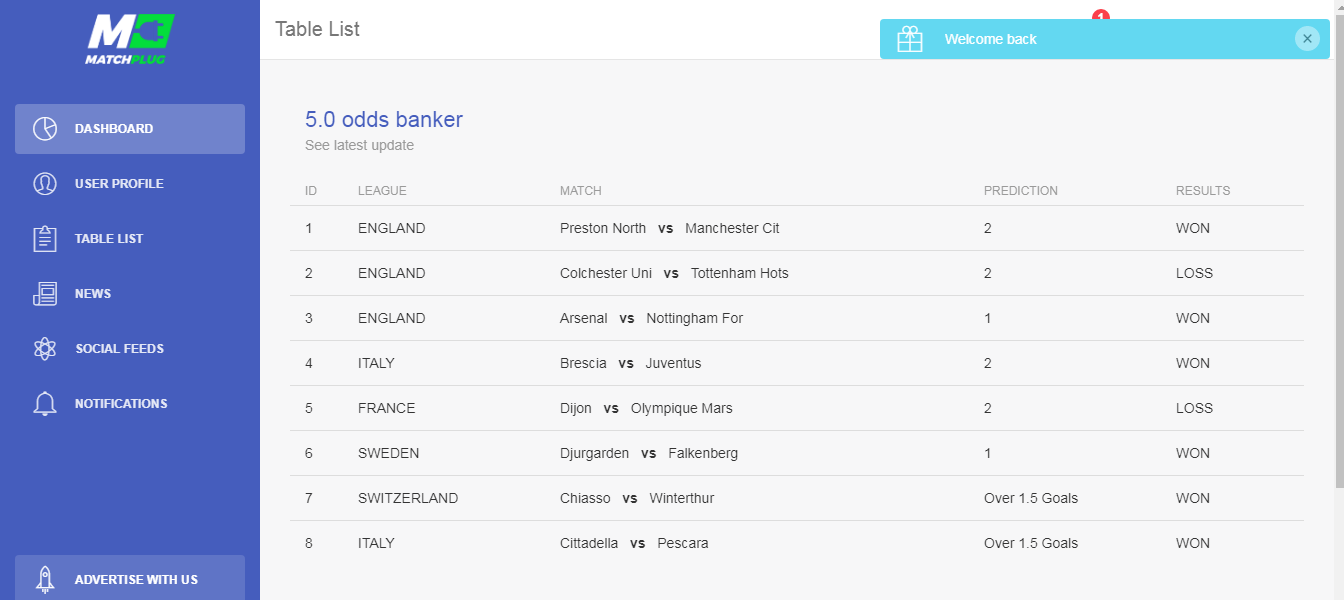Open the User Profile menu item
The image size is (1344, 600).
(119, 184)
